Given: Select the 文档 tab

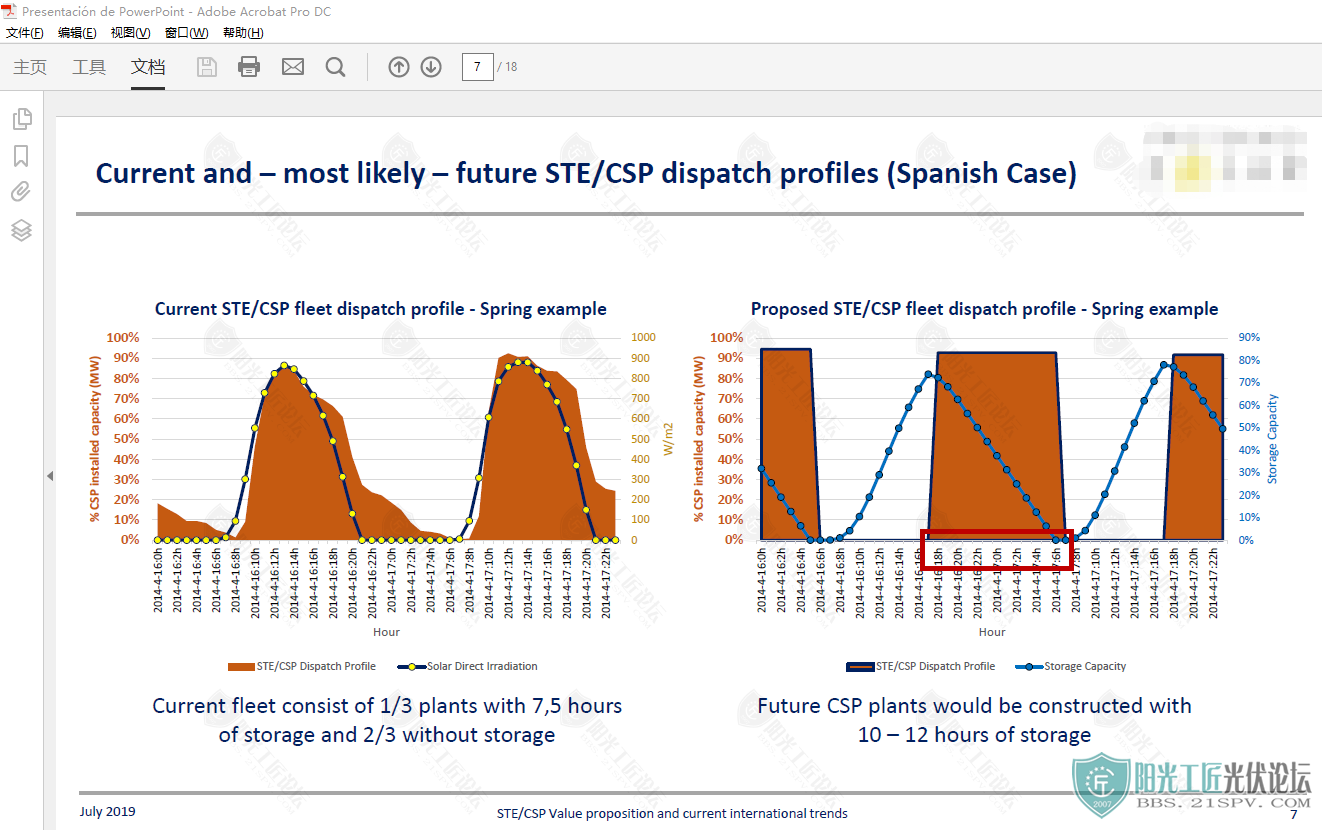Looking at the screenshot, I should pyautogui.click(x=148, y=67).
